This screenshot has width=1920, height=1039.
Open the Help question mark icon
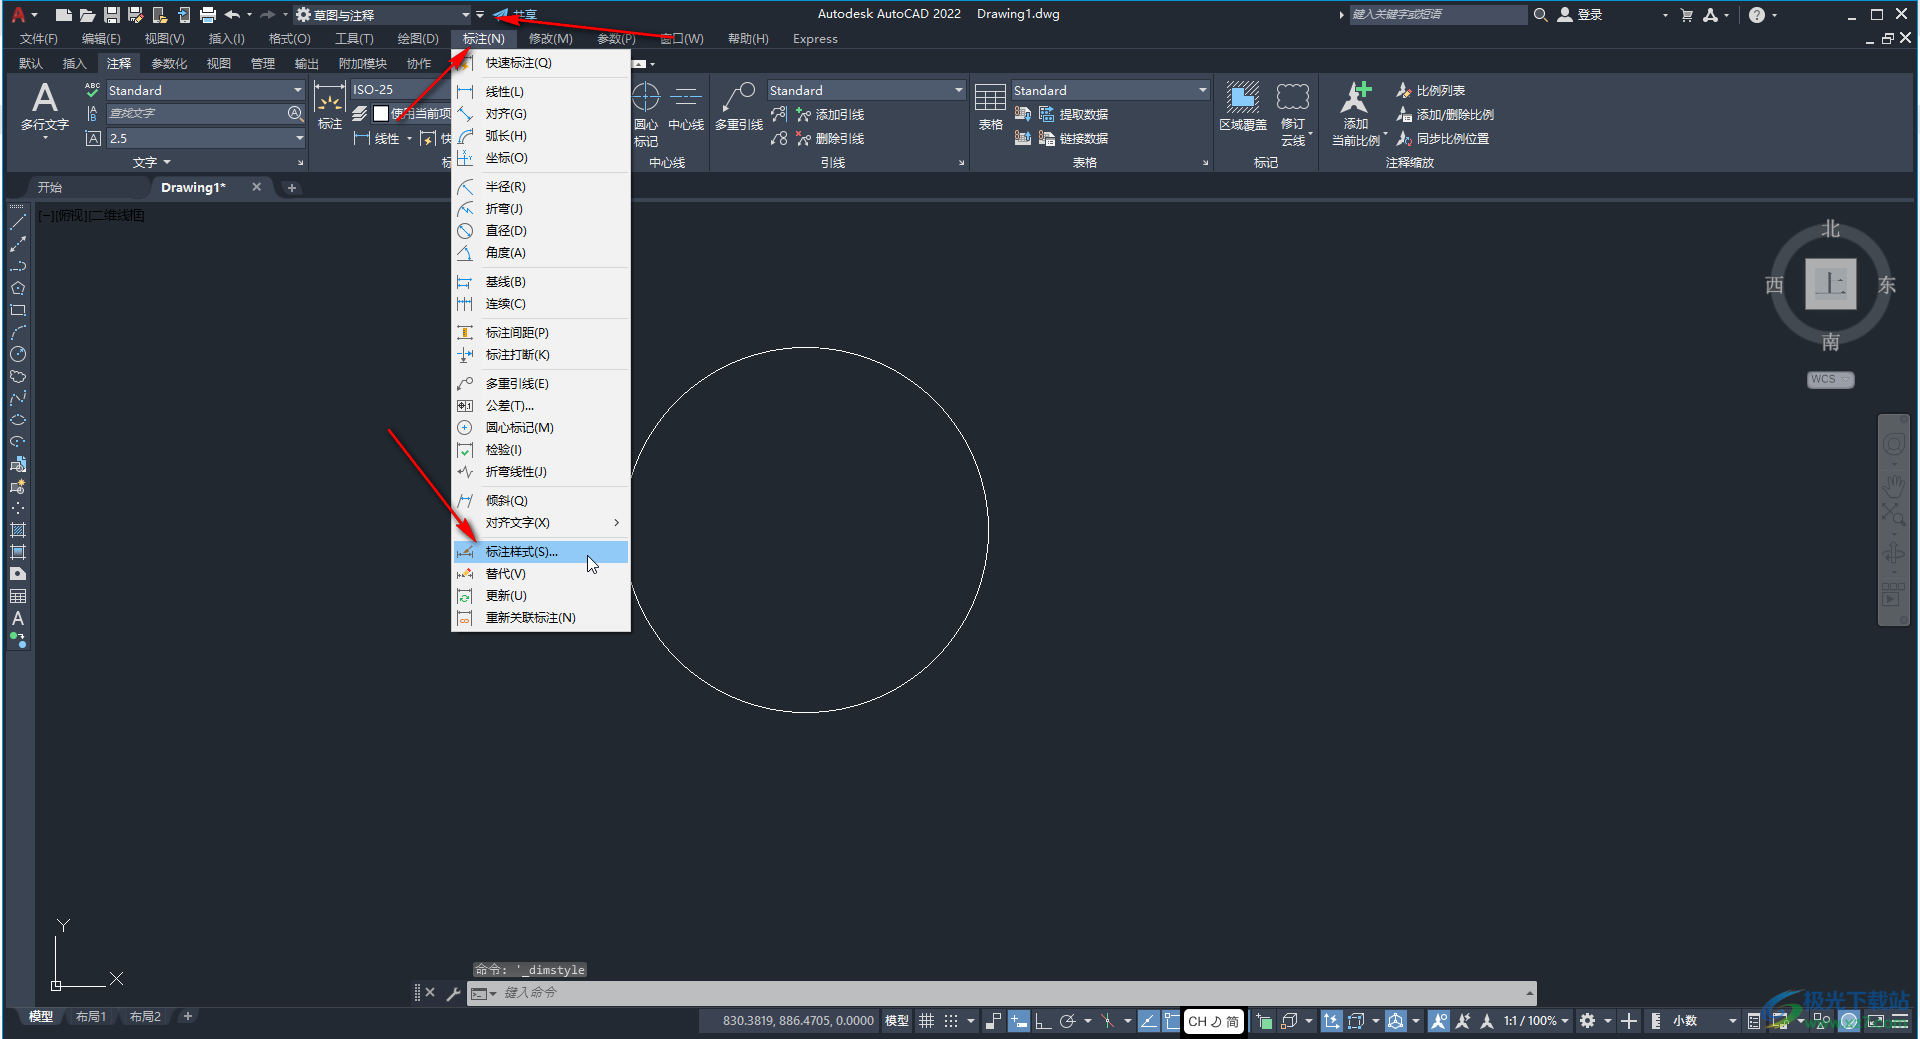coord(1757,15)
